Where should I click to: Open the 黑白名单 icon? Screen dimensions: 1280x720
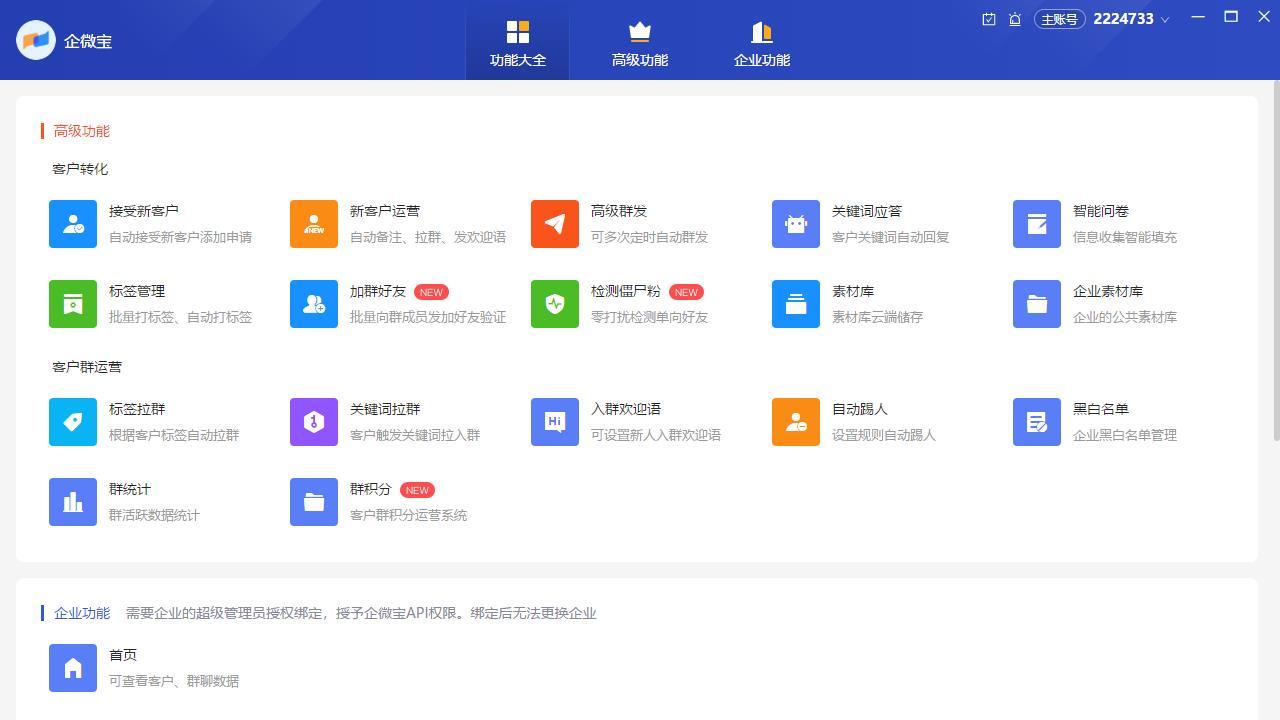pos(1037,422)
